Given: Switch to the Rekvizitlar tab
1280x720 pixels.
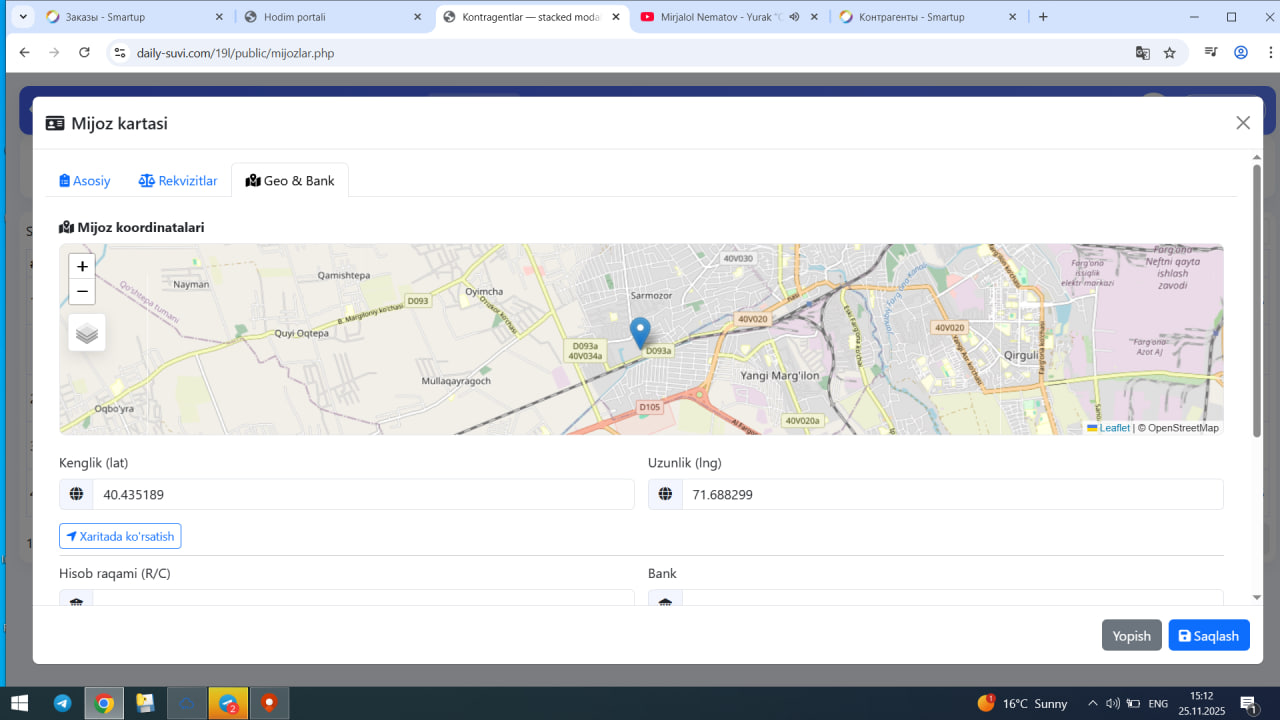Looking at the screenshot, I should pyautogui.click(x=178, y=181).
